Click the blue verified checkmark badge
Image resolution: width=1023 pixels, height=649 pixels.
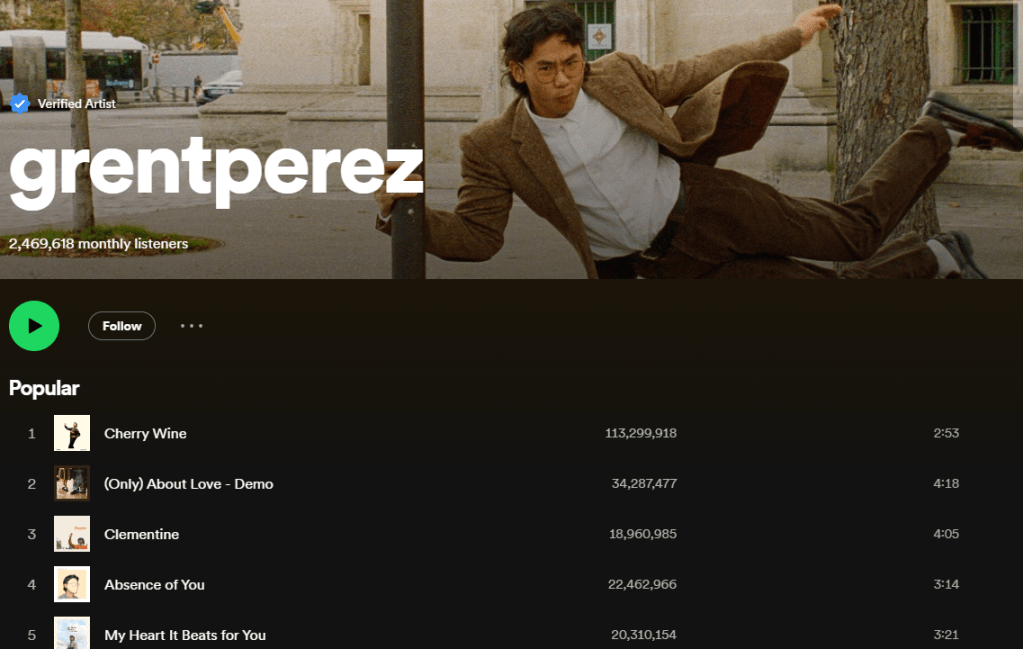(x=19, y=103)
